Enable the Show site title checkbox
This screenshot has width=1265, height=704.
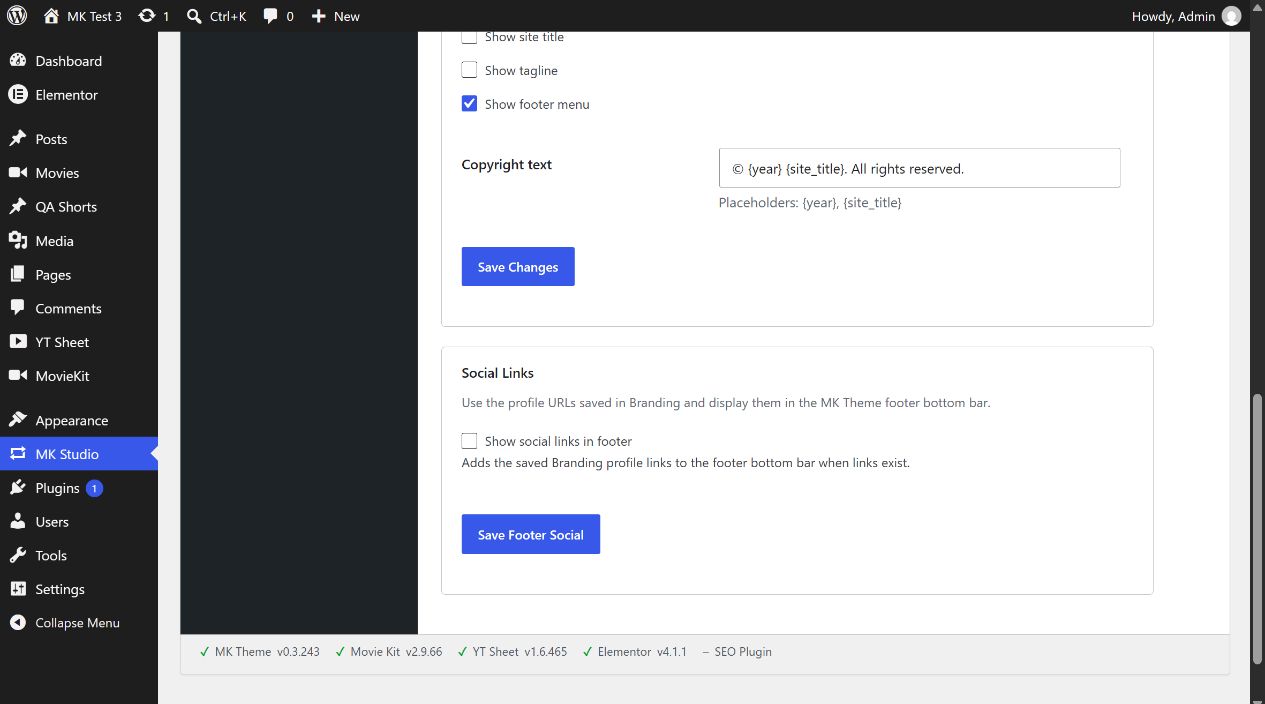(x=469, y=37)
